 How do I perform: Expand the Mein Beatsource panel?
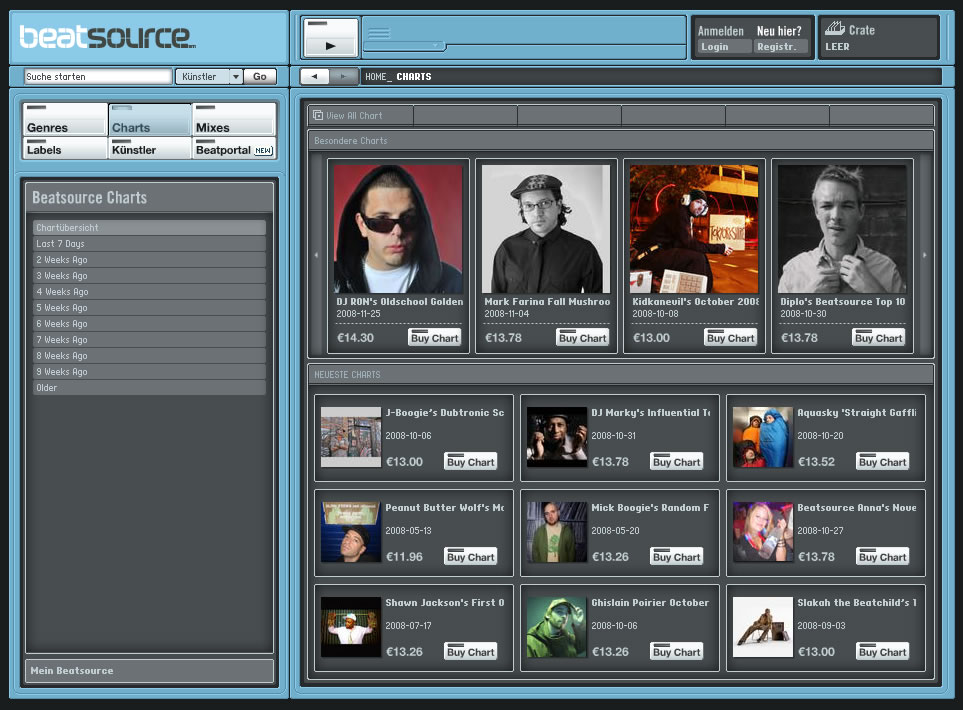click(149, 671)
